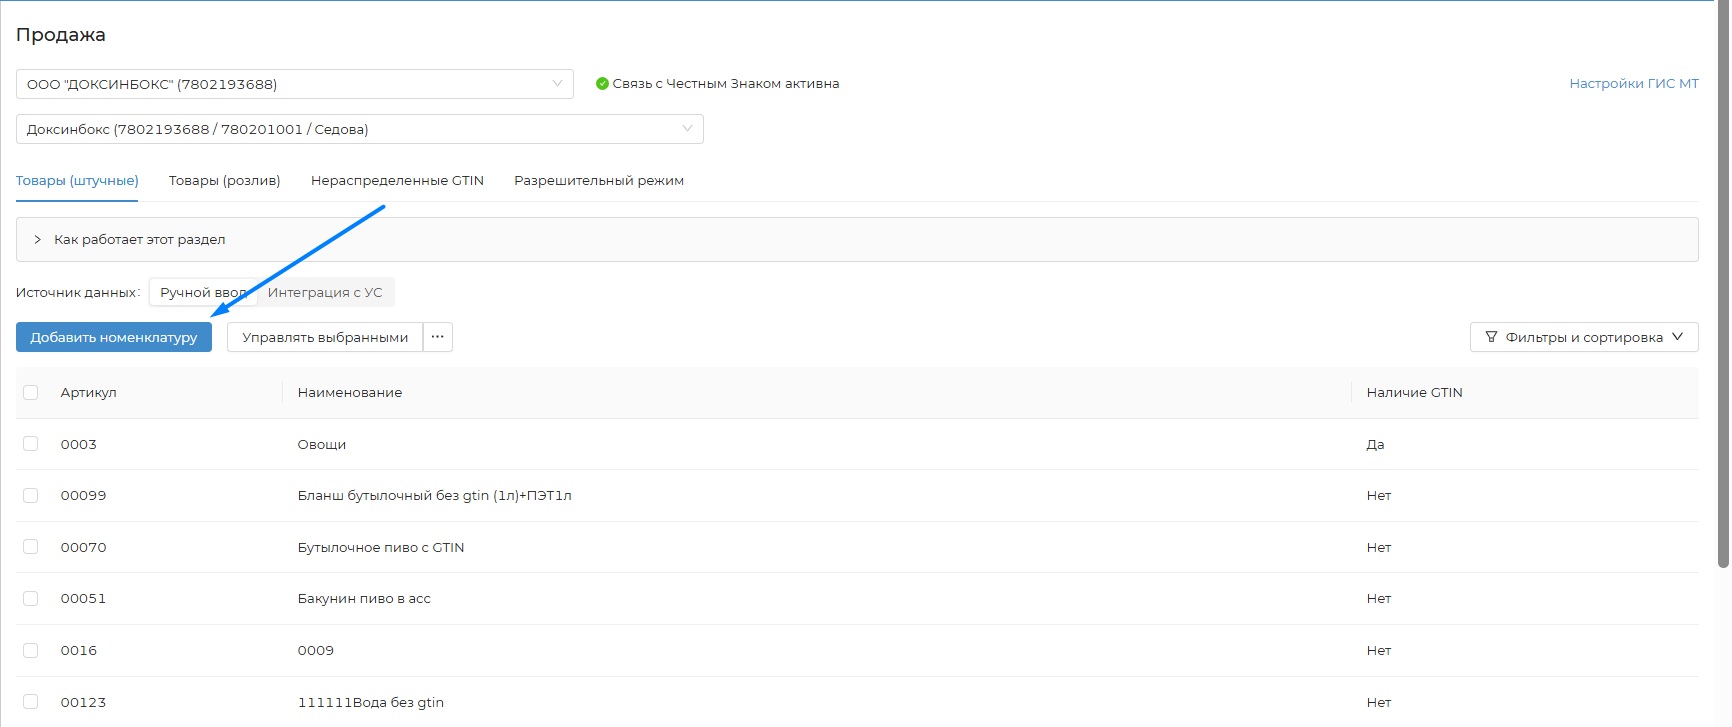The image size is (1732, 727).
Task: Click the green connection status checkmark
Action: click(x=602, y=84)
